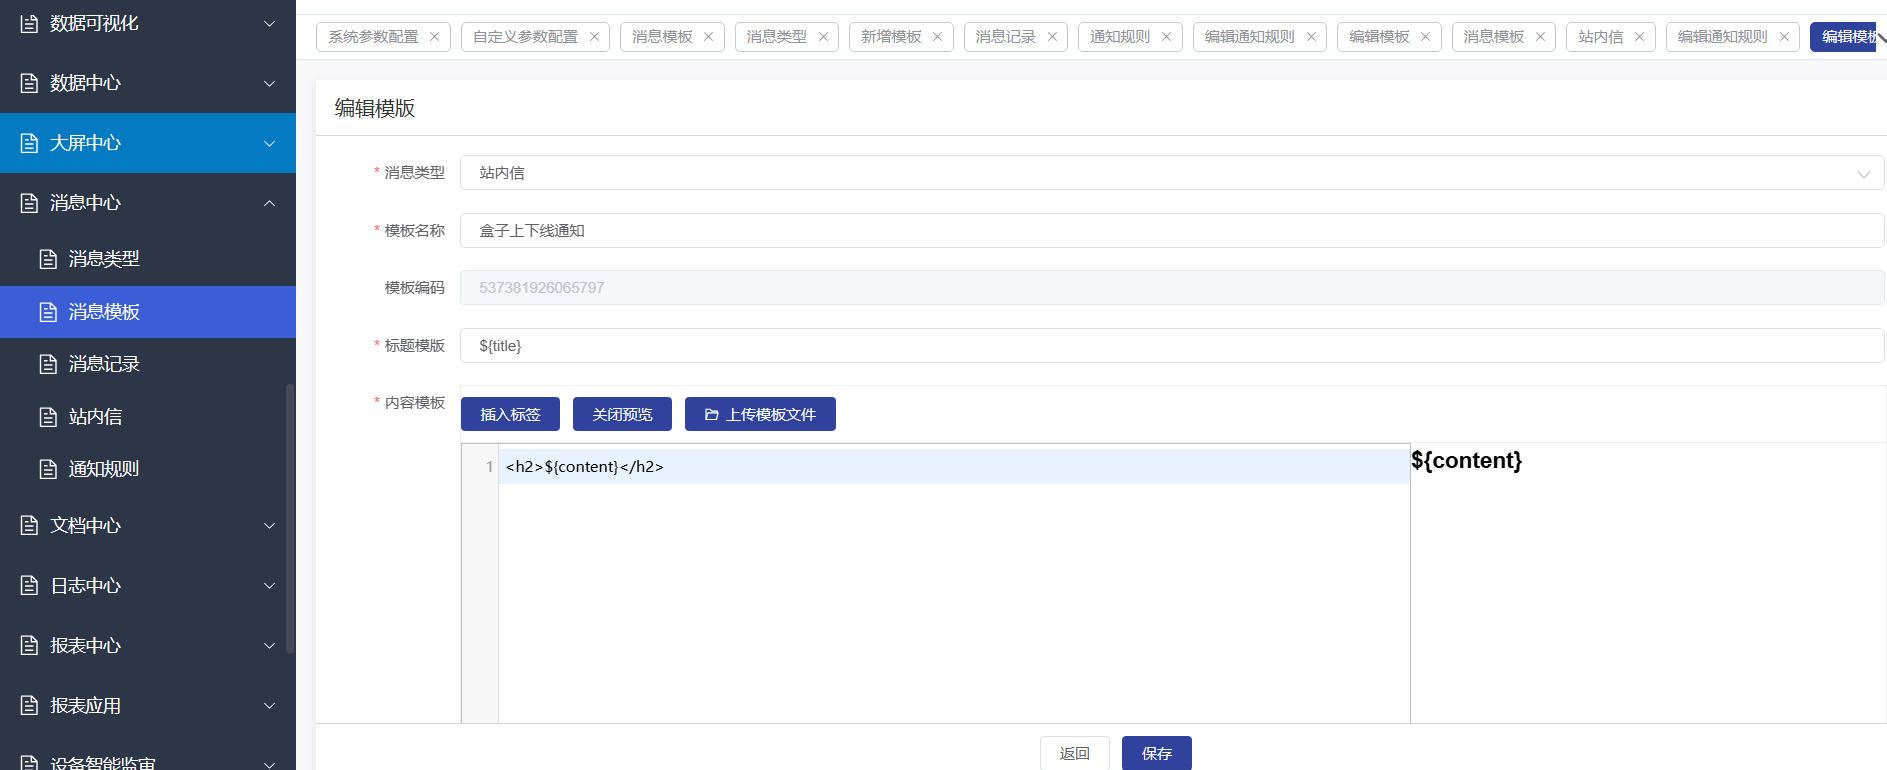Click the document icon next to 通知规则
Screen dimensions: 1887x770
(48, 469)
